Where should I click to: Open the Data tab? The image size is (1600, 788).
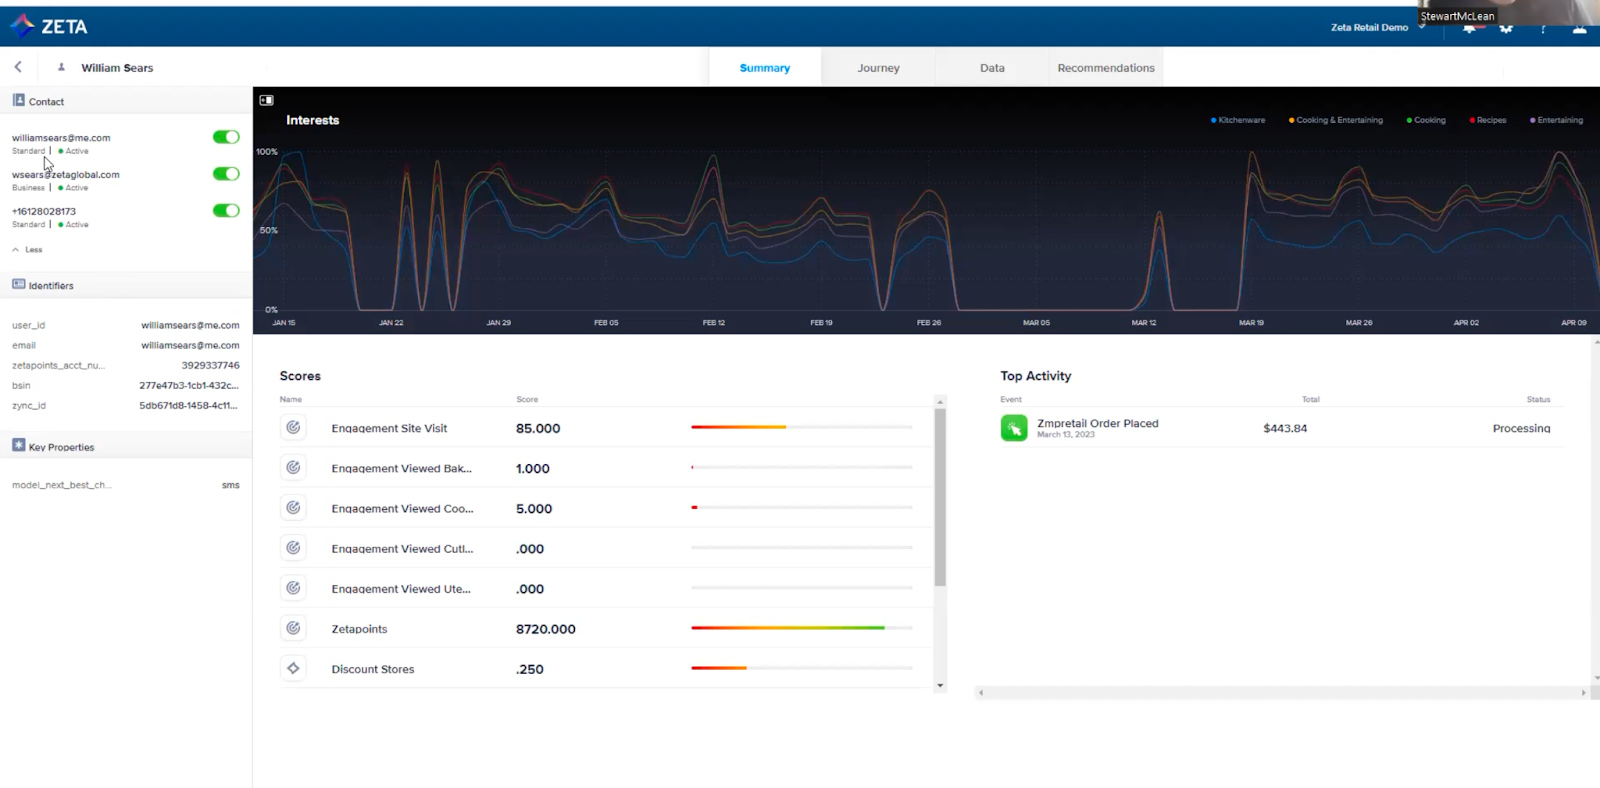tap(992, 68)
